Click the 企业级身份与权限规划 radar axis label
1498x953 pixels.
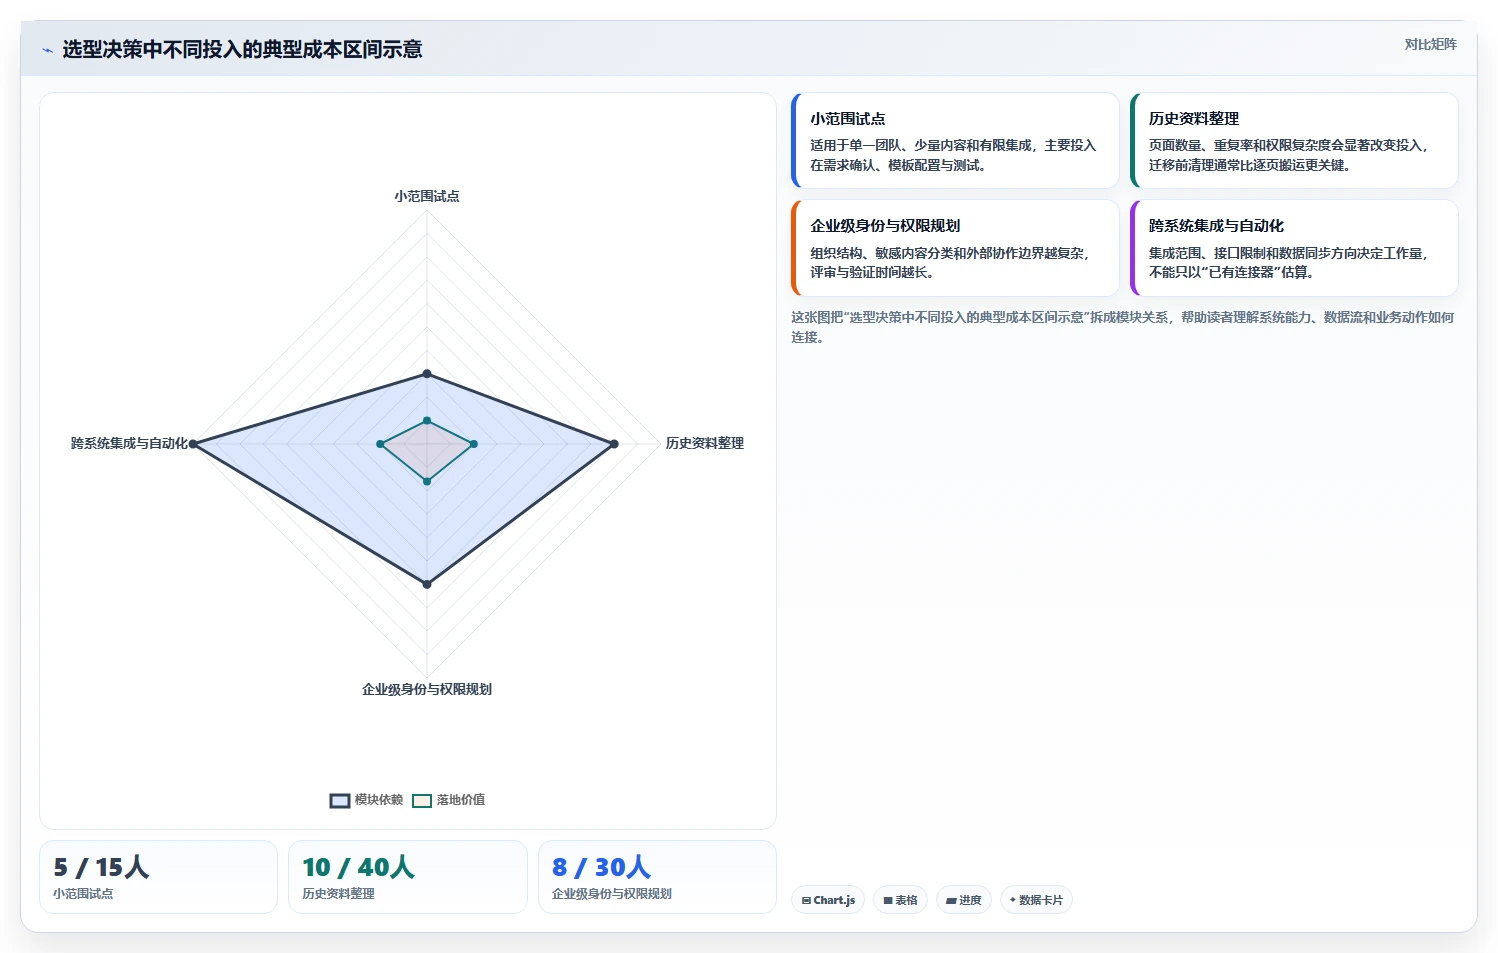tap(427, 689)
